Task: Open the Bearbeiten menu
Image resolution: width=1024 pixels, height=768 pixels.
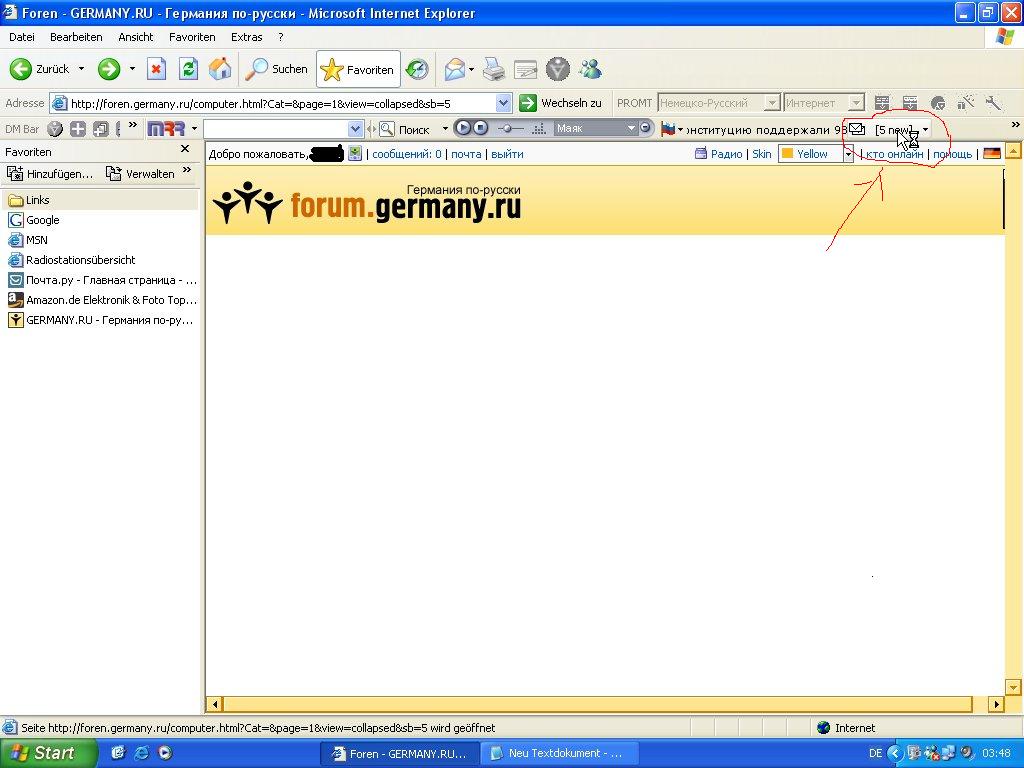Action: (x=76, y=37)
